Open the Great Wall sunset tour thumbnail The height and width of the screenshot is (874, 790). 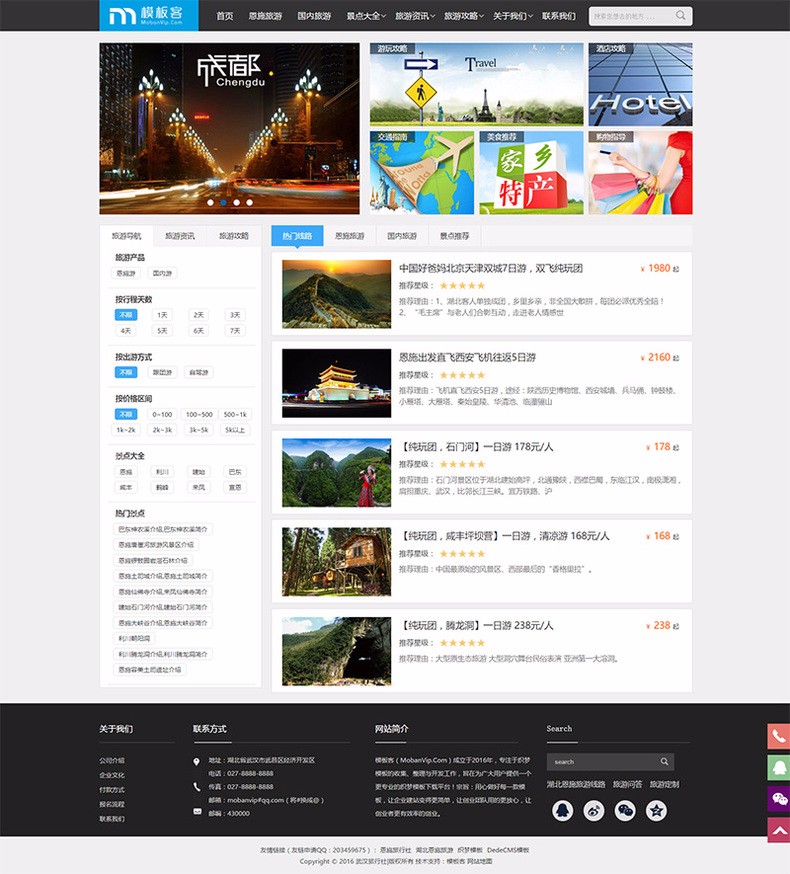coord(337,294)
